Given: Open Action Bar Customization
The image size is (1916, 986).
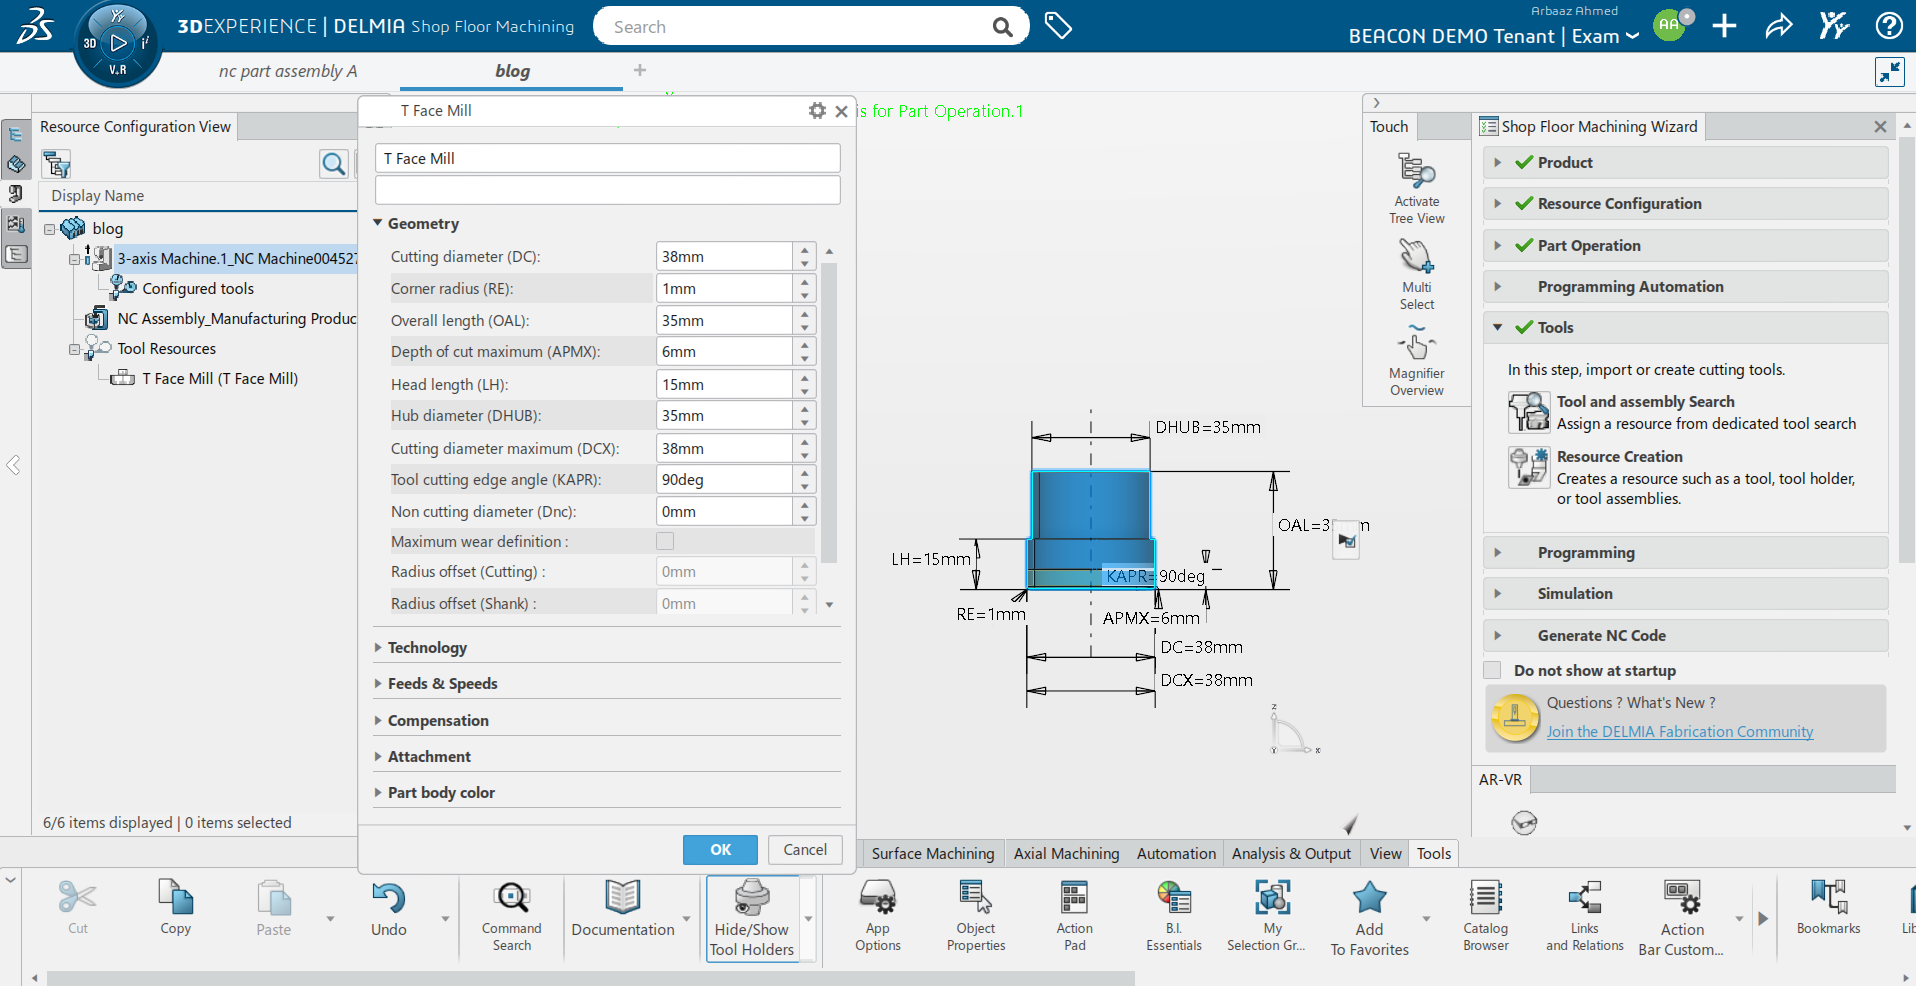Looking at the screenshot, I should pos(1682,918).
